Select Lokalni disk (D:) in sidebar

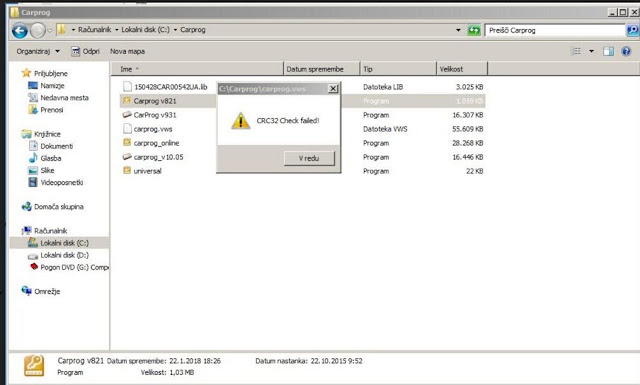64,255
